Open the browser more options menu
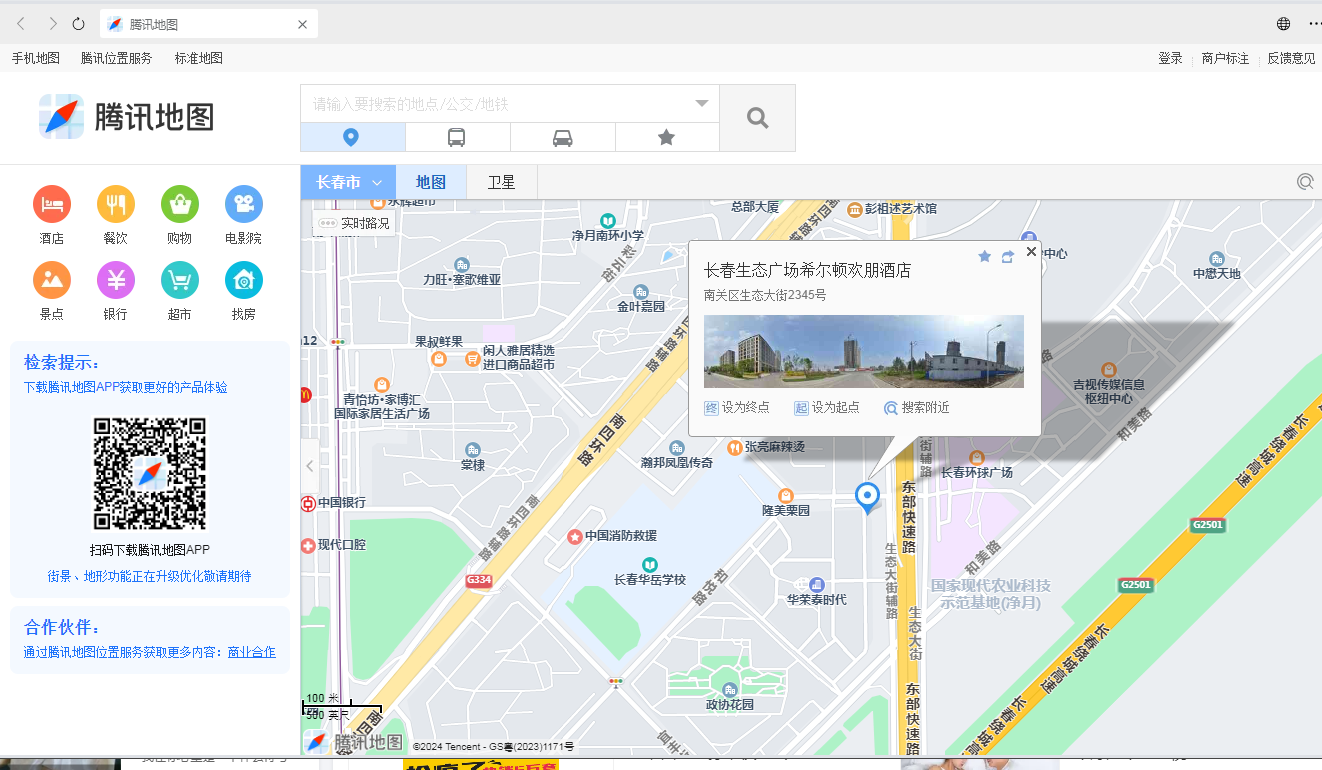 point(1314,24)
